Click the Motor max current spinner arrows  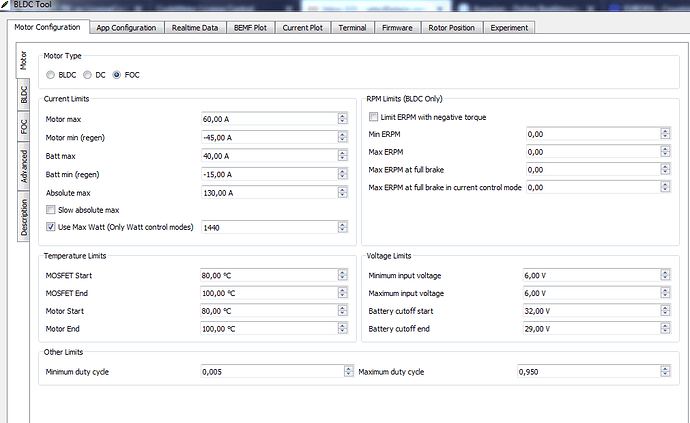pos(342,119)
